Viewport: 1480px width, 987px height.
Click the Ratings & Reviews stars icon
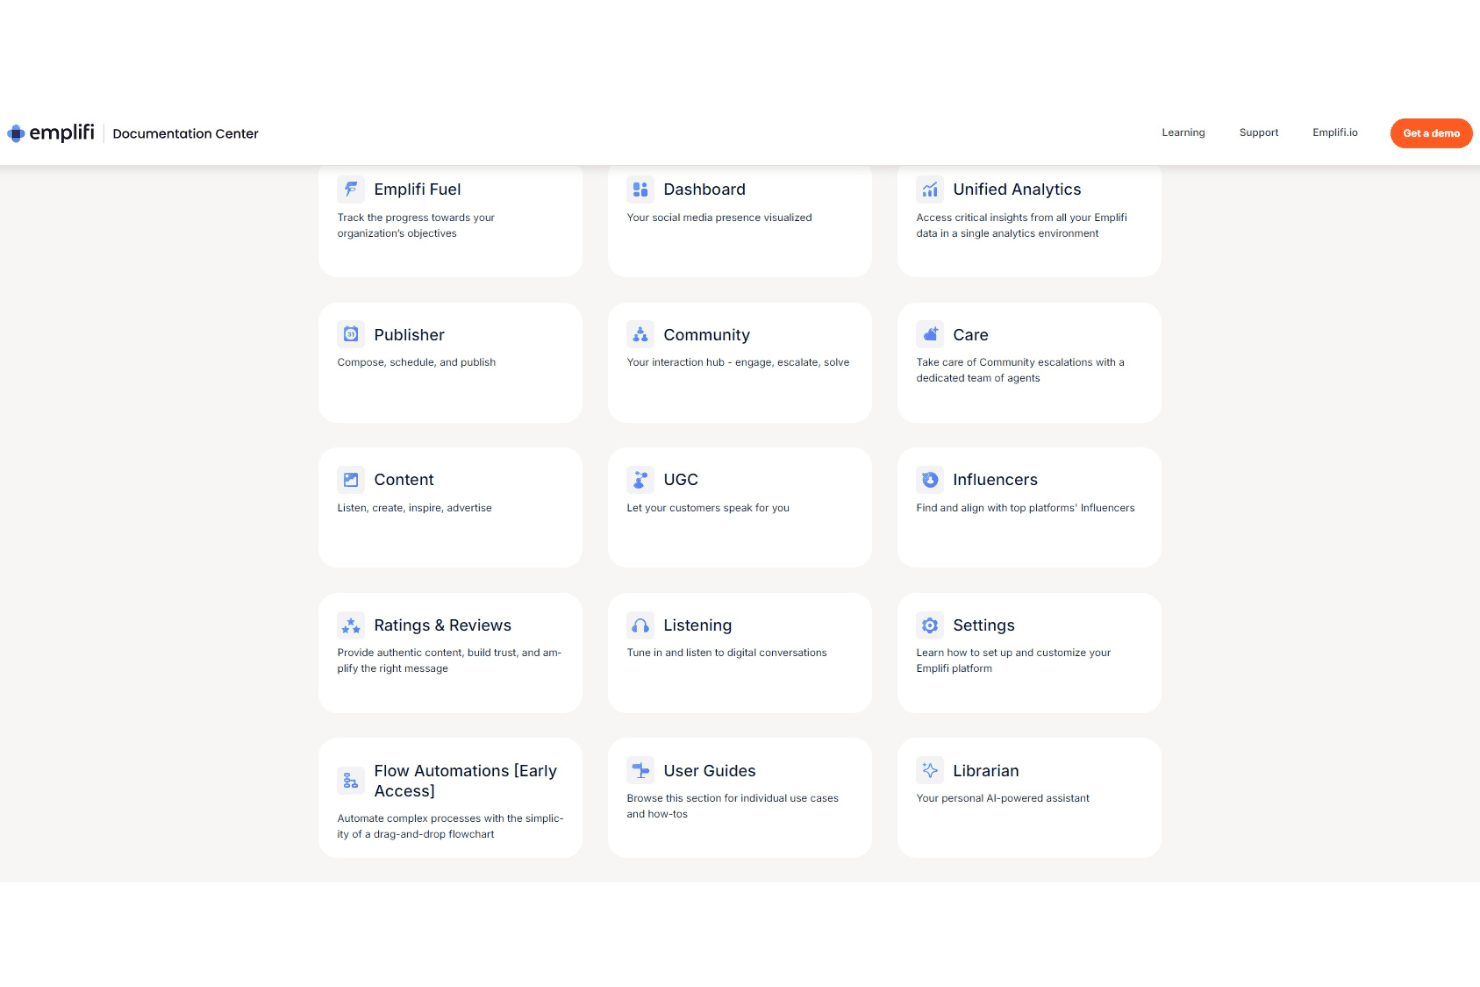click(351, 625)
